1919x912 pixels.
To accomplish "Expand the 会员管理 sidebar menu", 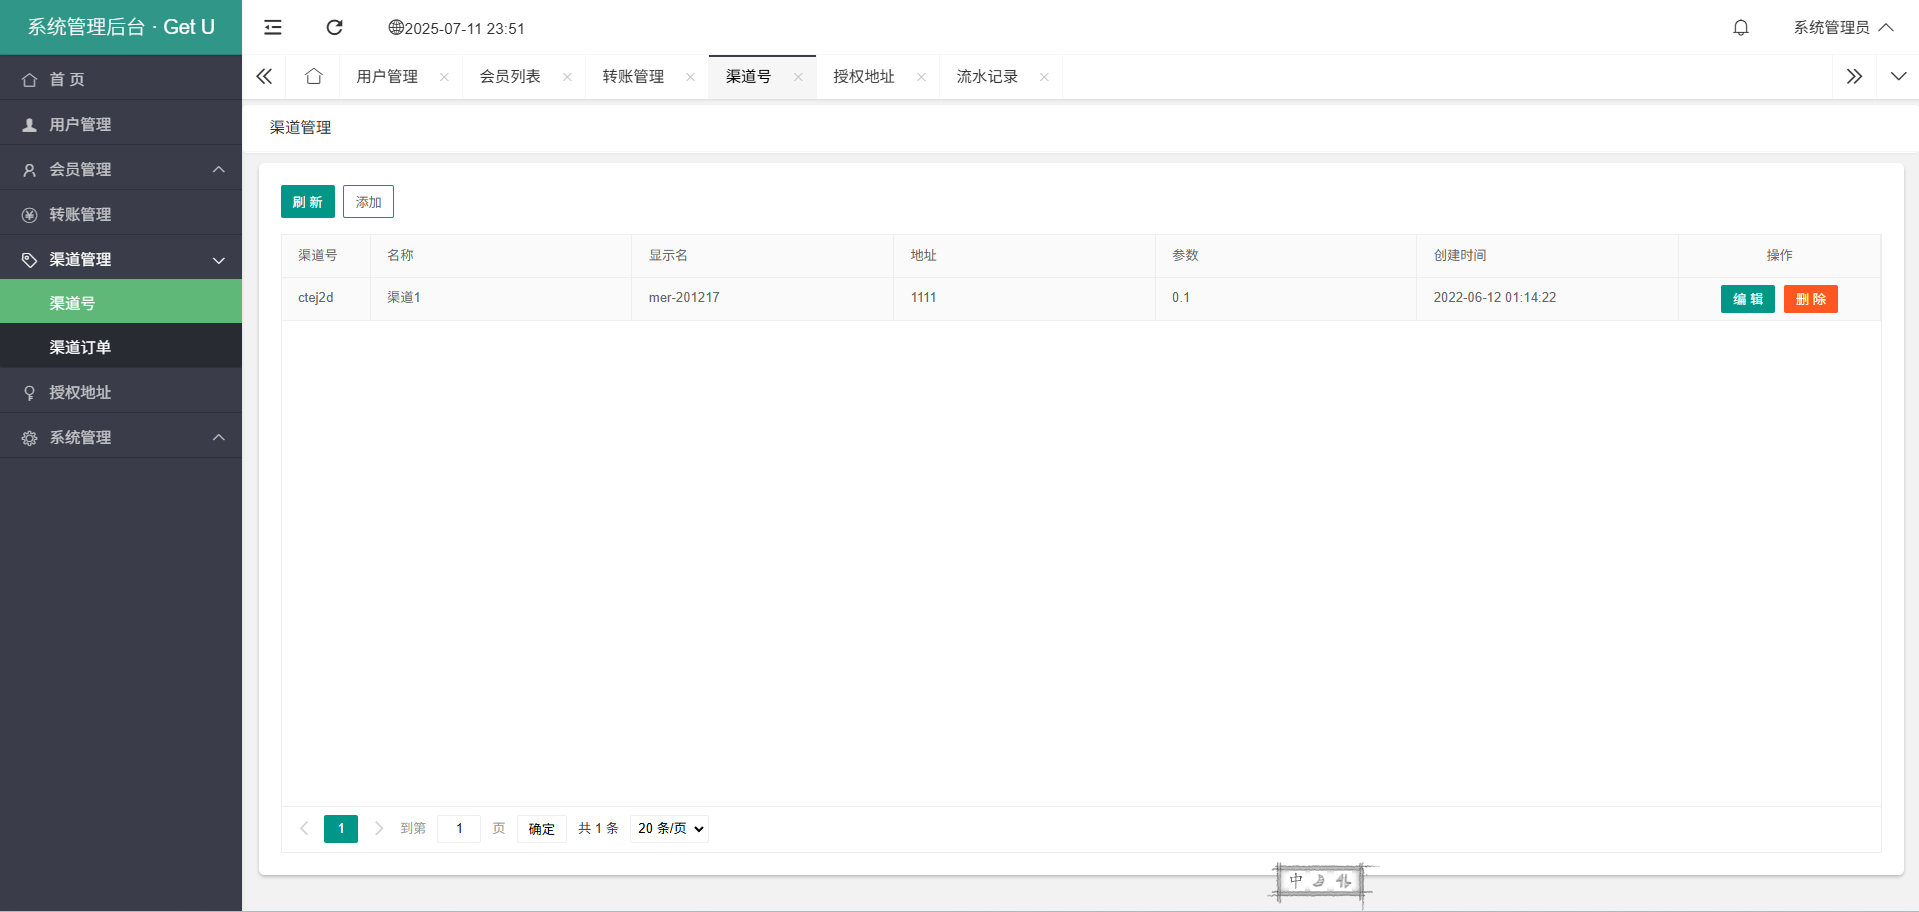I will (x=120, y=170).
